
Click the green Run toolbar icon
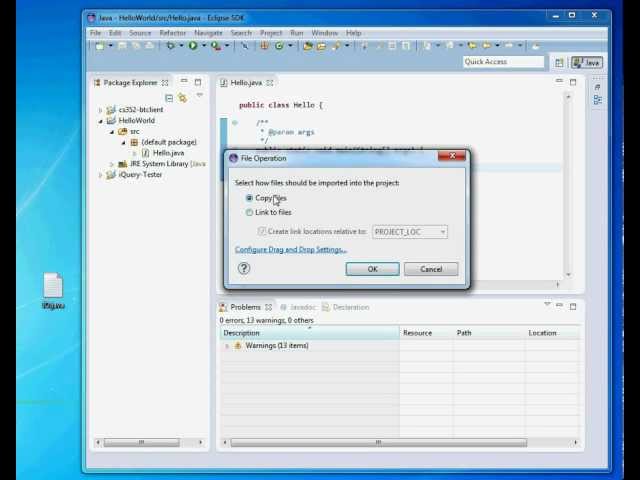193,46
